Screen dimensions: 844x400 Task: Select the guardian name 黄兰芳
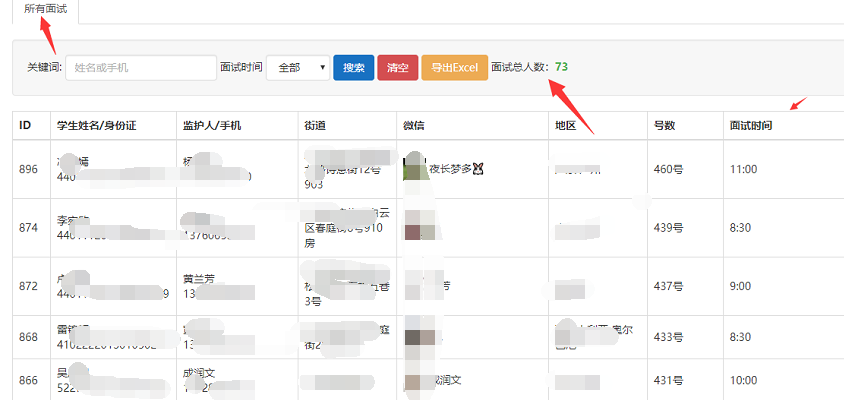pos(201,283)
